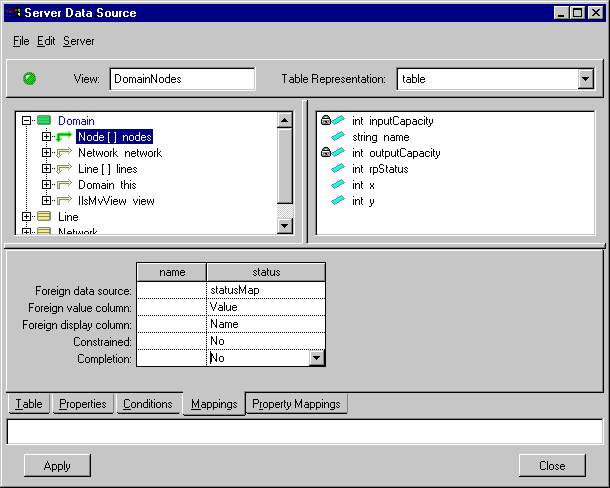This screenshot has height=488, width=610.
Task: Click the green status indicator icon
Action: pos(29,78)
